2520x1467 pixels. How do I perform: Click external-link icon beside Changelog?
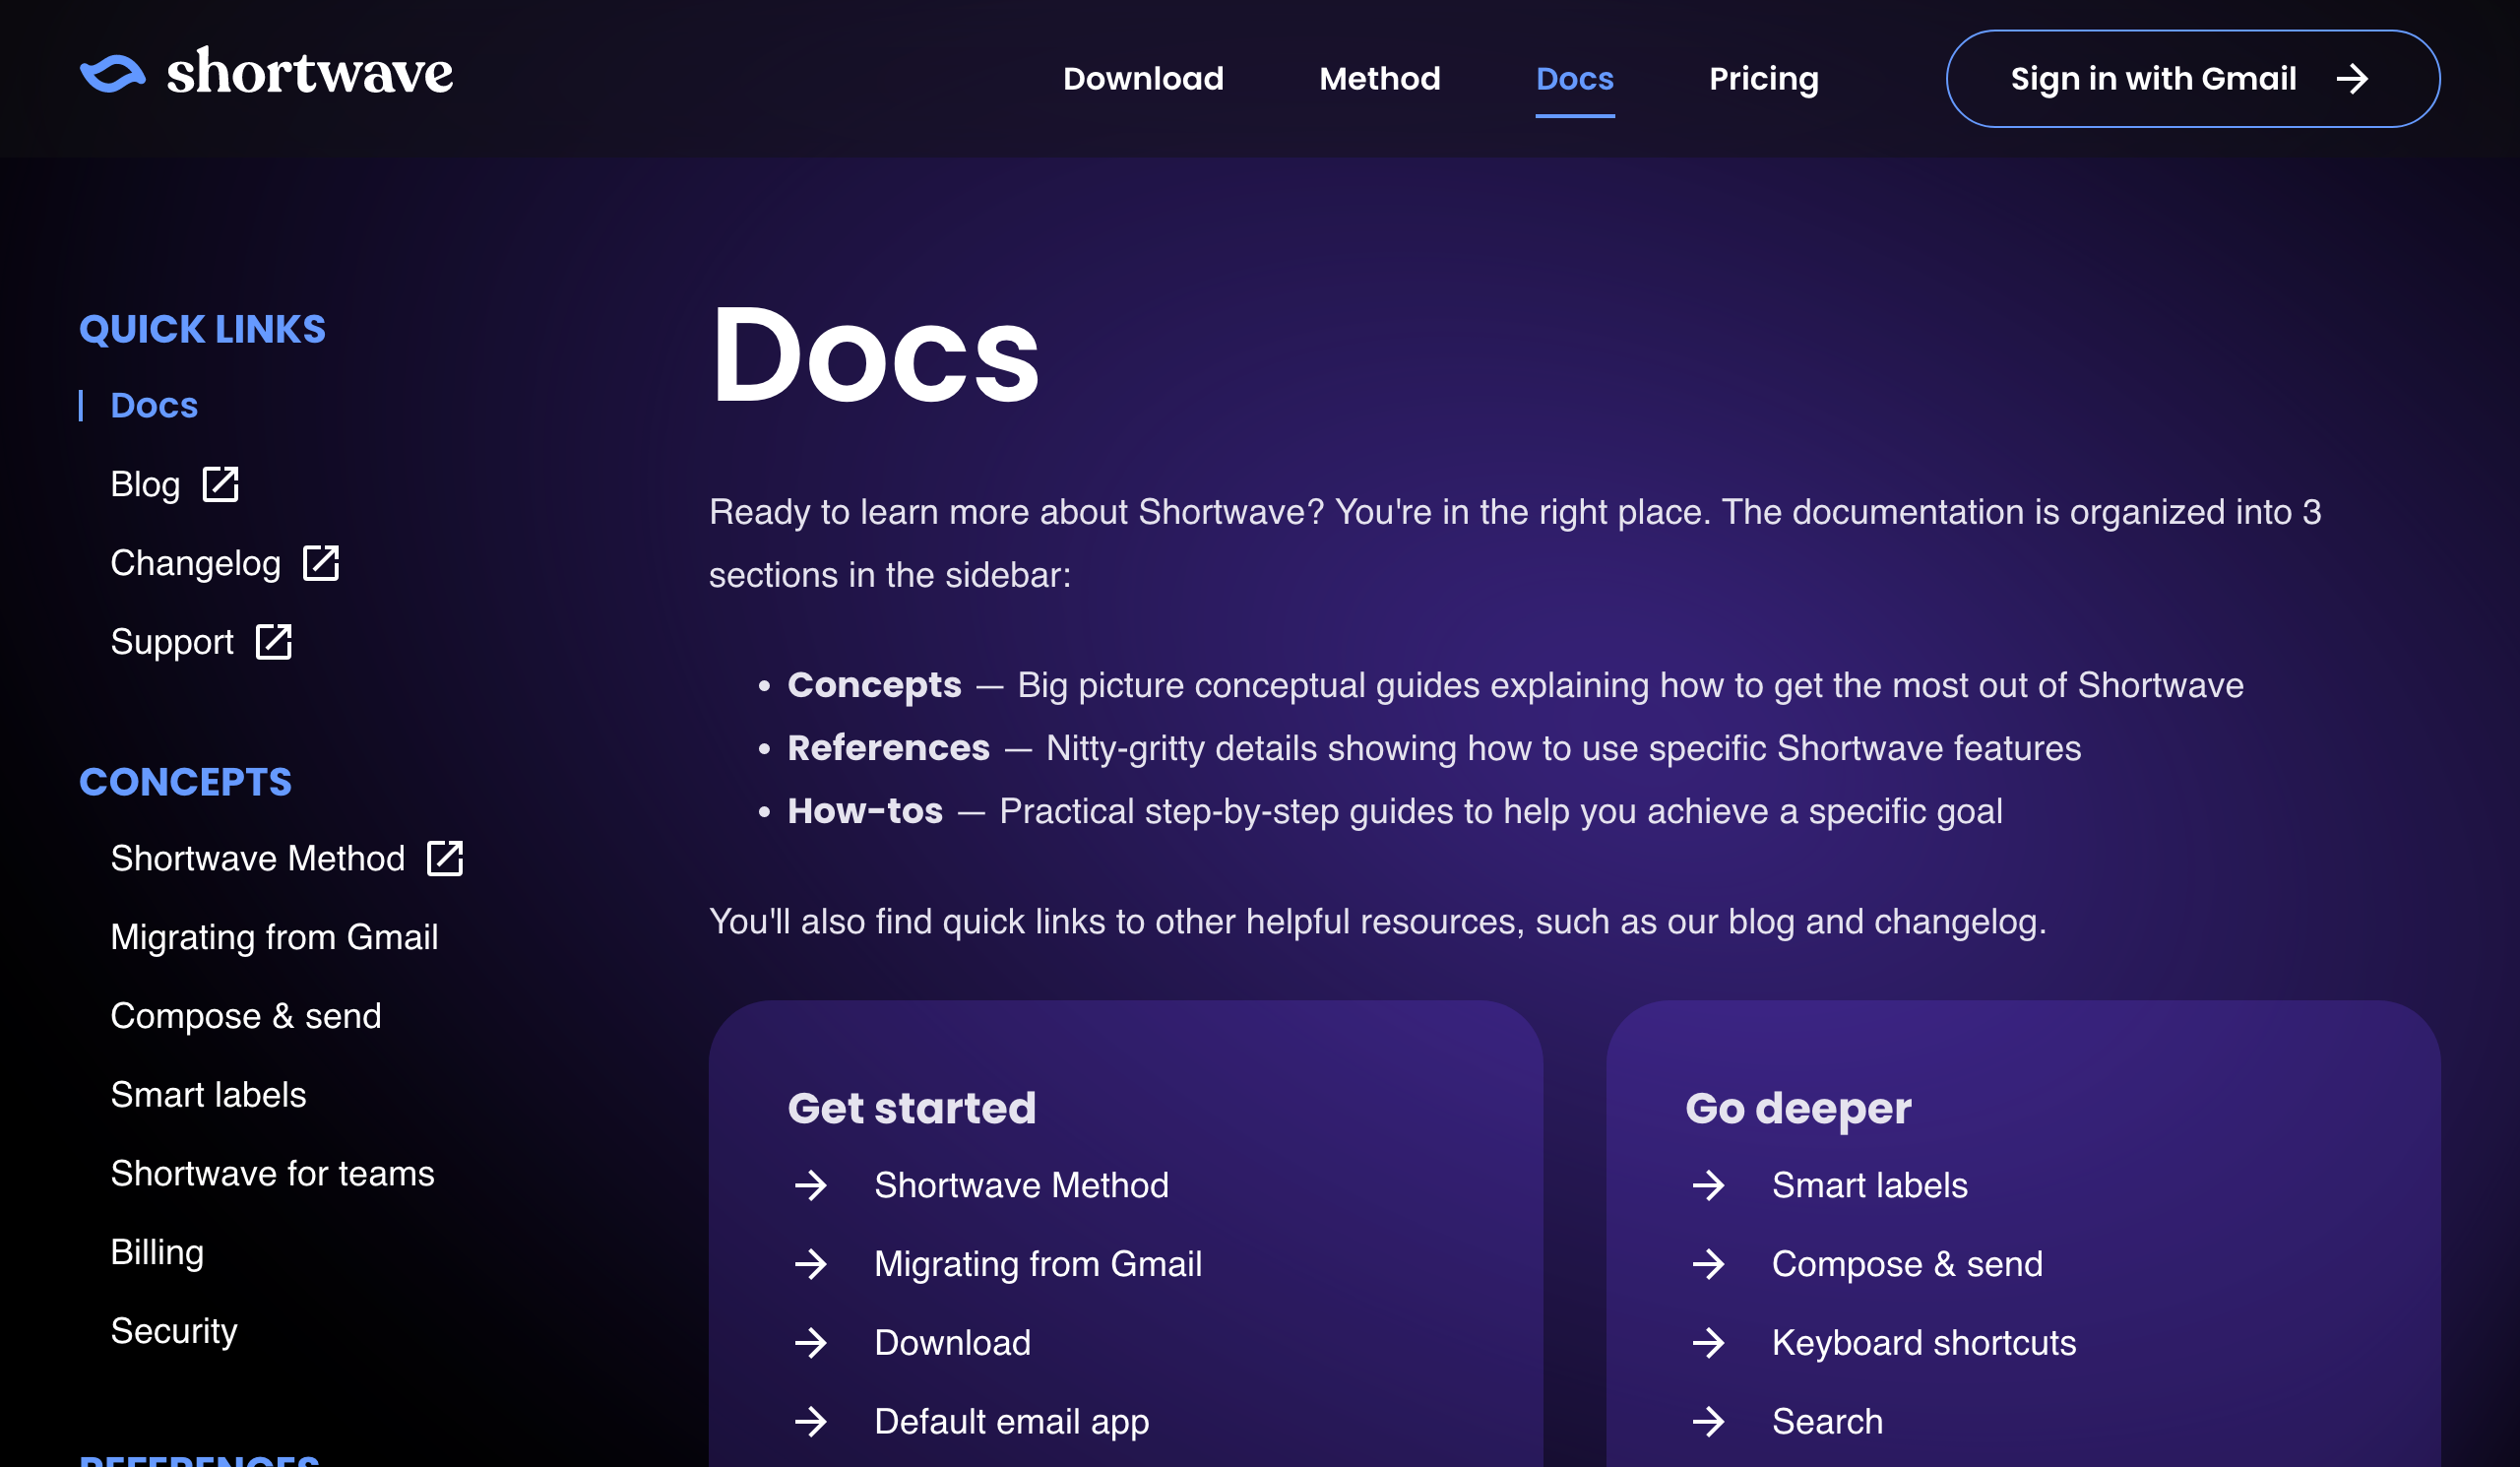321,563
